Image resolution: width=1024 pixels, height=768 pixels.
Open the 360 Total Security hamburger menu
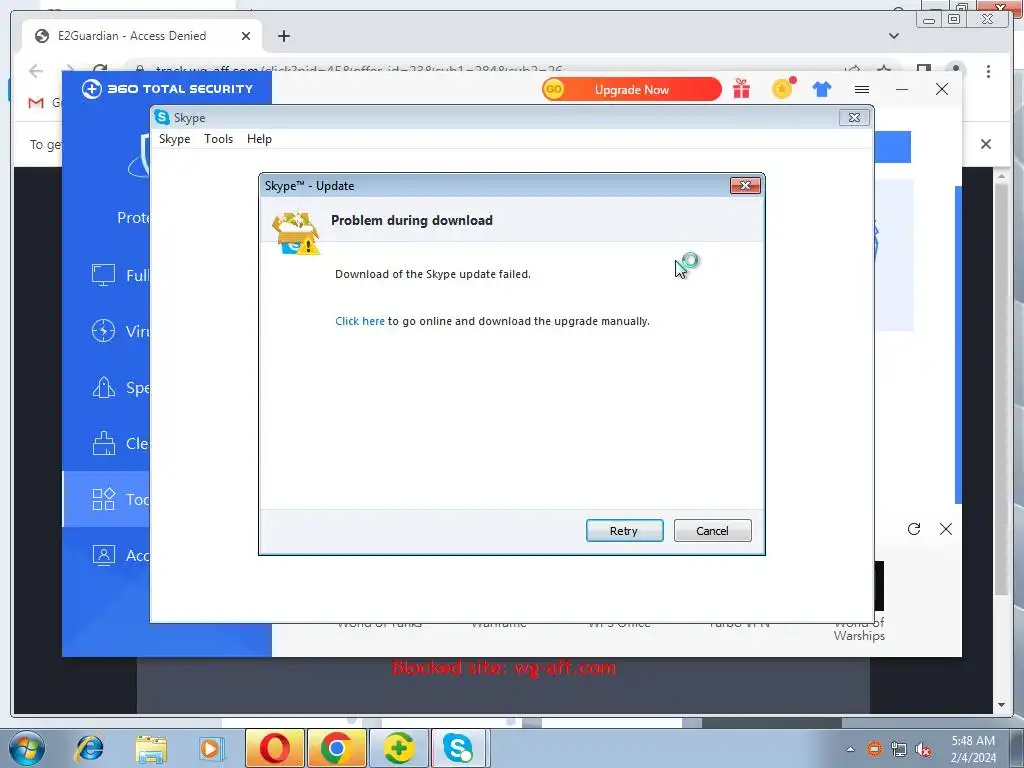(x=862, y=89)
